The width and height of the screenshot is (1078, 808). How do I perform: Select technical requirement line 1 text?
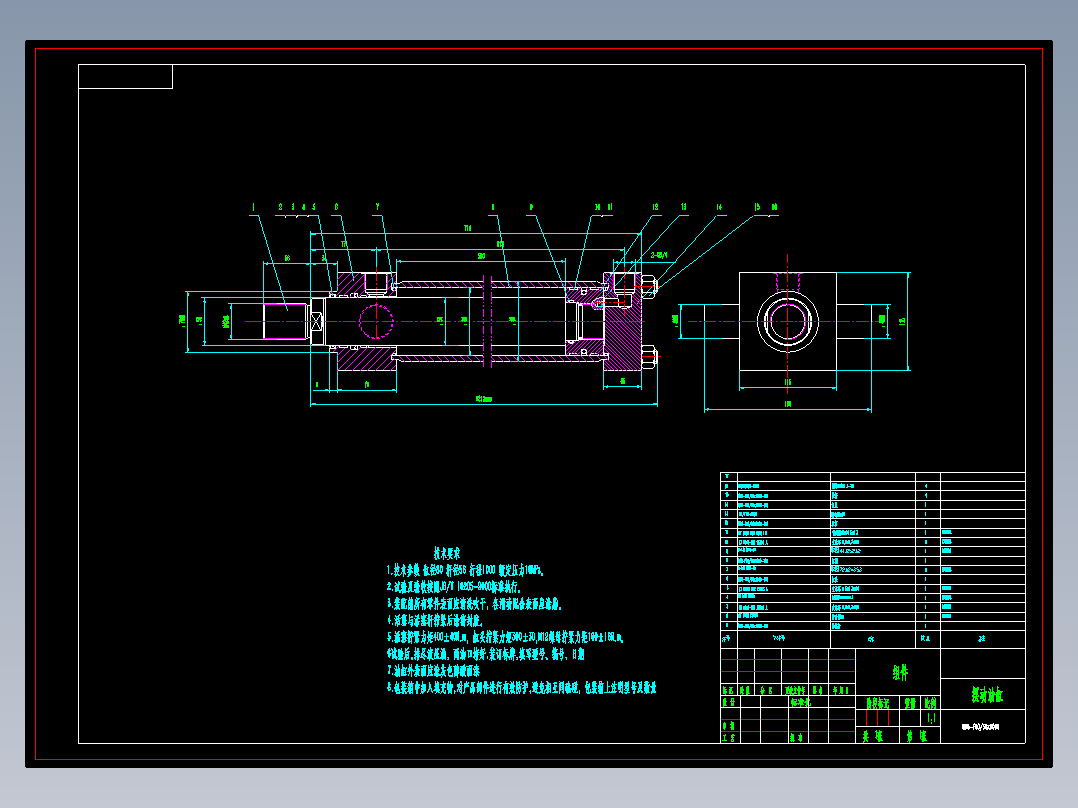coord(465,571)
